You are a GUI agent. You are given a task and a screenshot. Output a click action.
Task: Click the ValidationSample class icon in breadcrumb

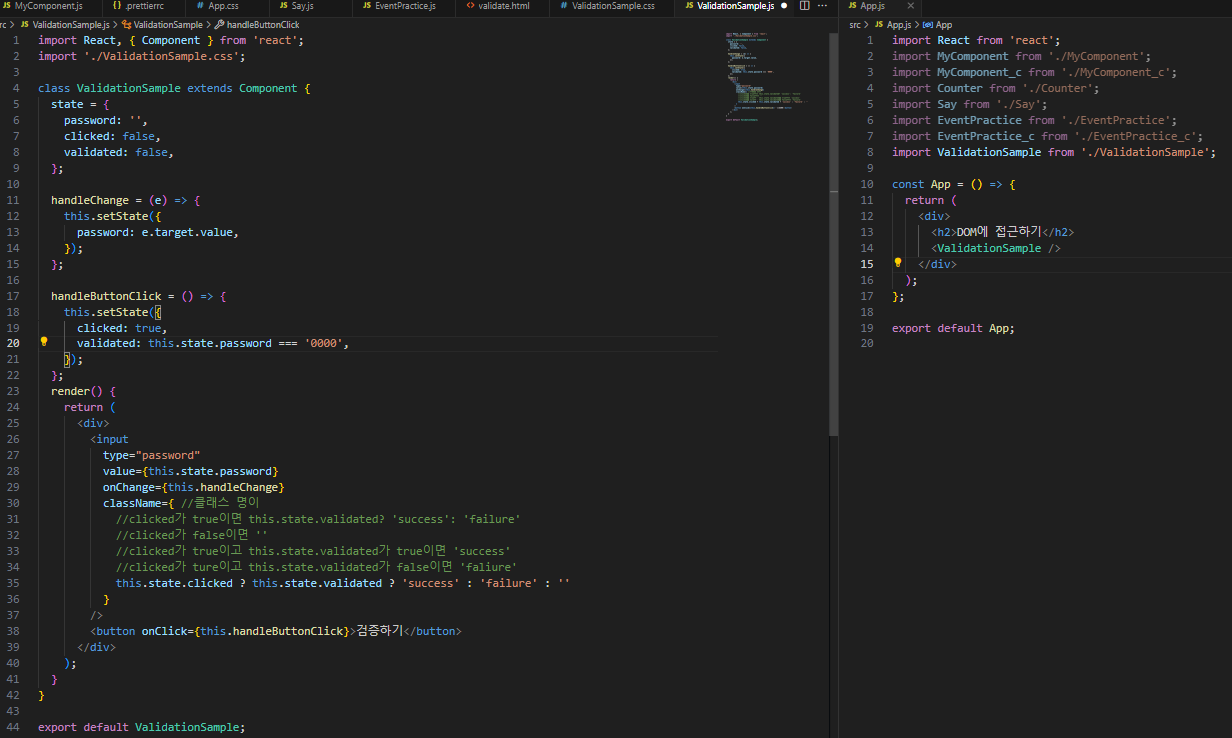pos(126,23)
